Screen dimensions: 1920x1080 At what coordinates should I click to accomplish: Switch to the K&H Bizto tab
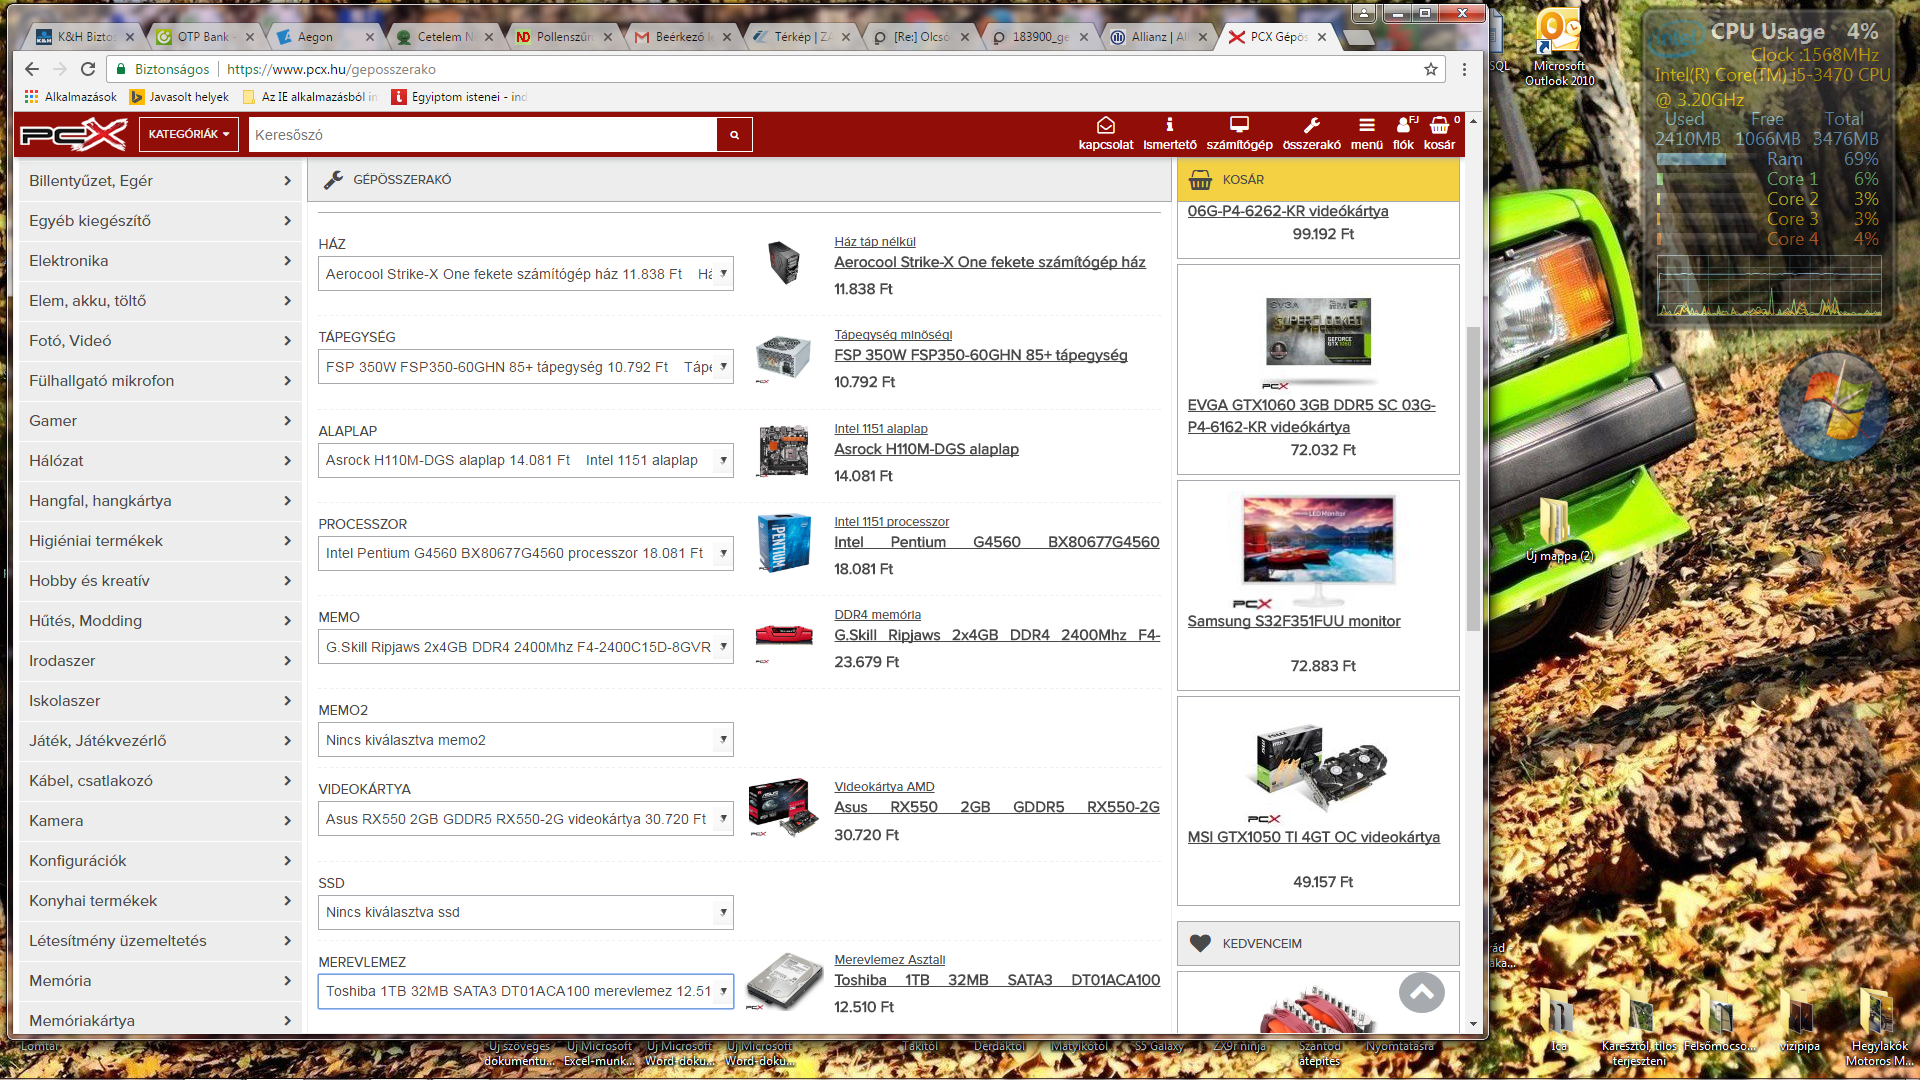[86, 37]
